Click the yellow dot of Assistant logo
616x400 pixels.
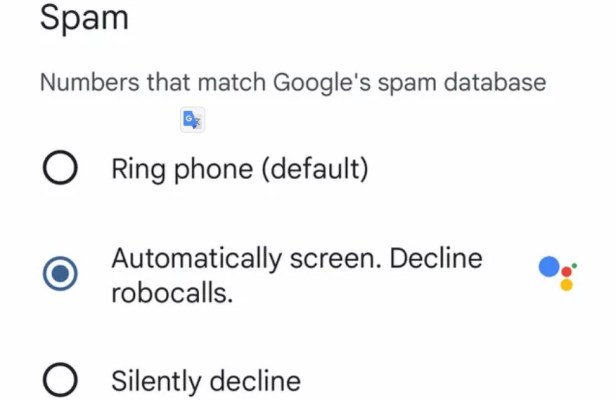coord(566,285)
